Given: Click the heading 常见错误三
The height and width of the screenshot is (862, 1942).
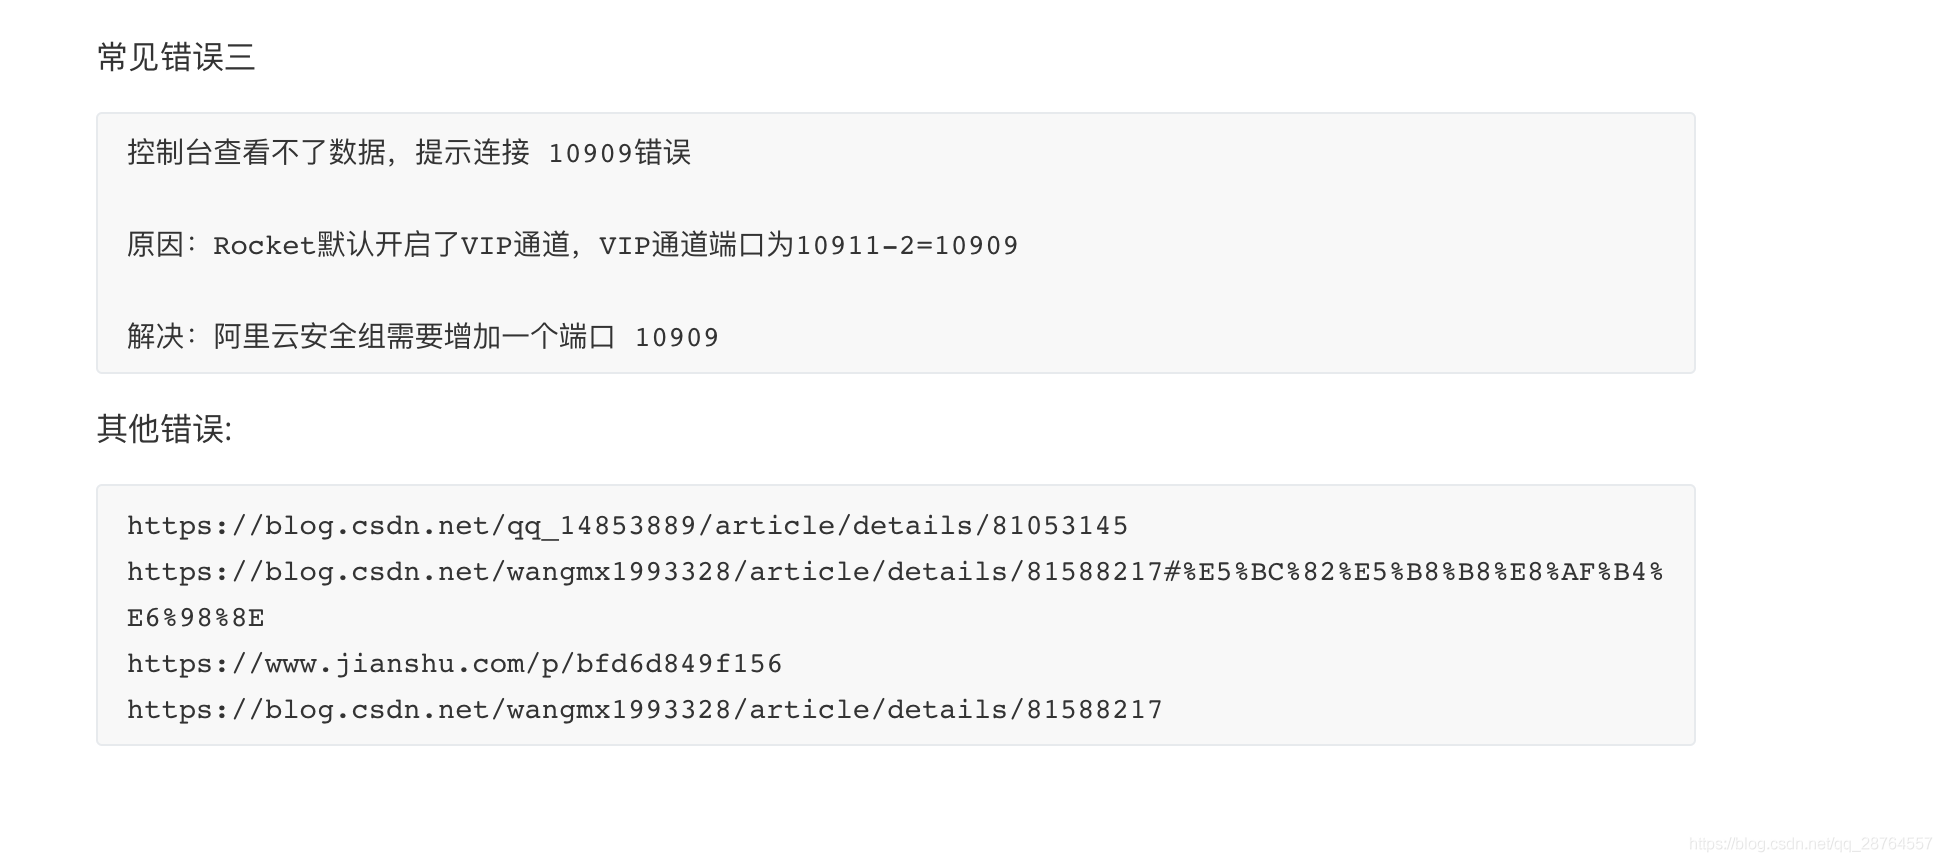Looking at the screenshot, I should point(176,57).
